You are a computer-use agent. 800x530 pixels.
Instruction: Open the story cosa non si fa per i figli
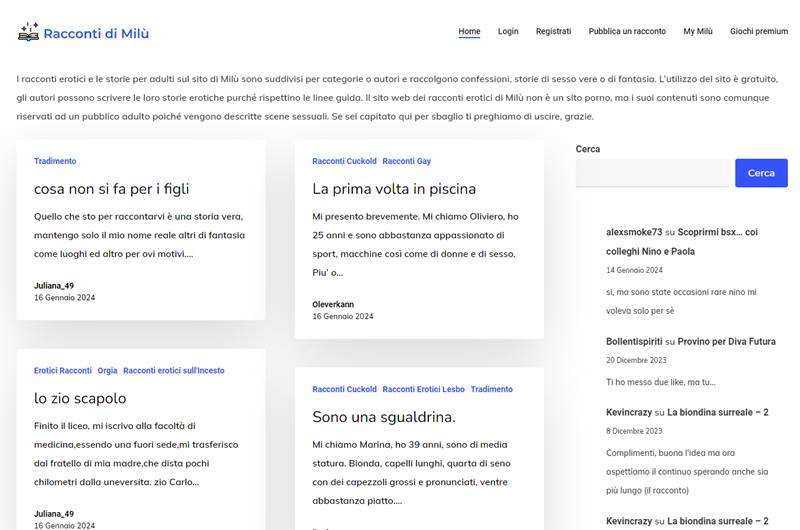[x=111, y=189]
